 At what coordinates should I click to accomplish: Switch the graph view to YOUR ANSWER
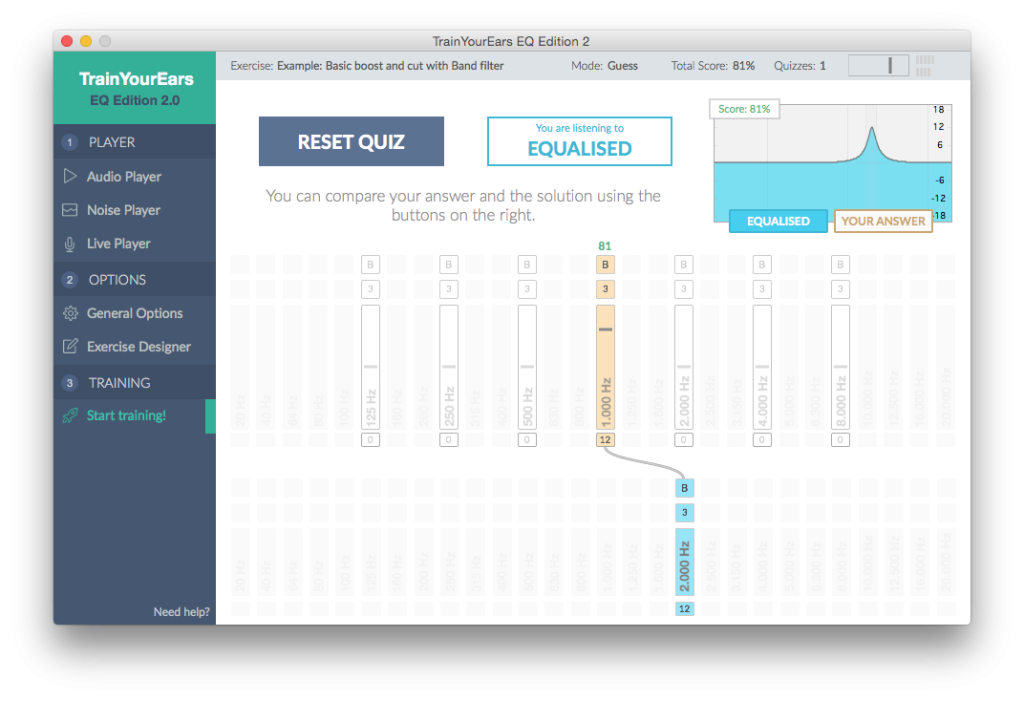click(x=883, y=221)
